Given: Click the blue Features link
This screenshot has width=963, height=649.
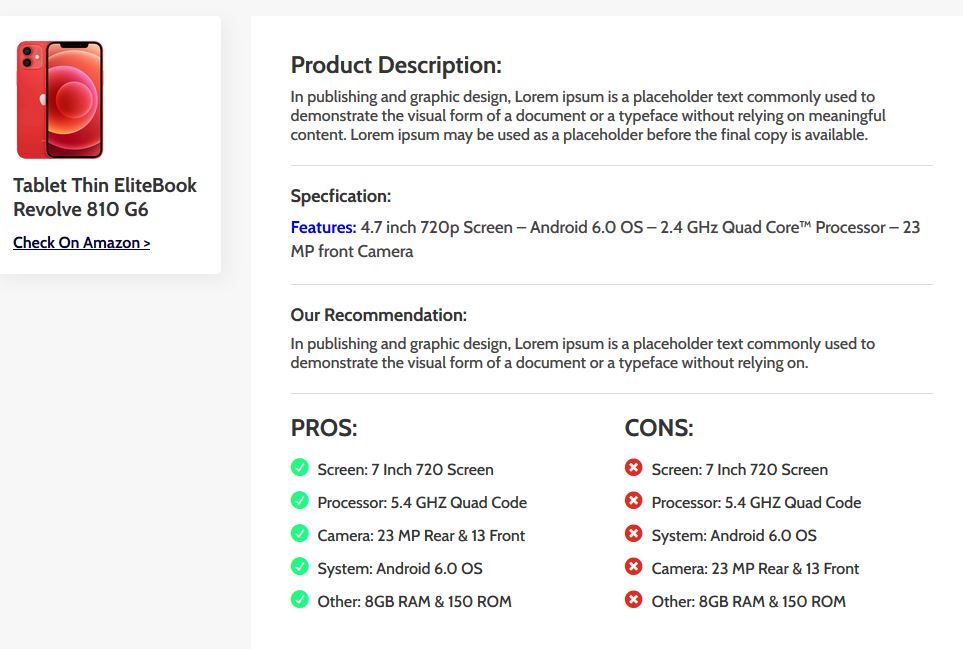Looking at the screenshot, I should point(323,227).
